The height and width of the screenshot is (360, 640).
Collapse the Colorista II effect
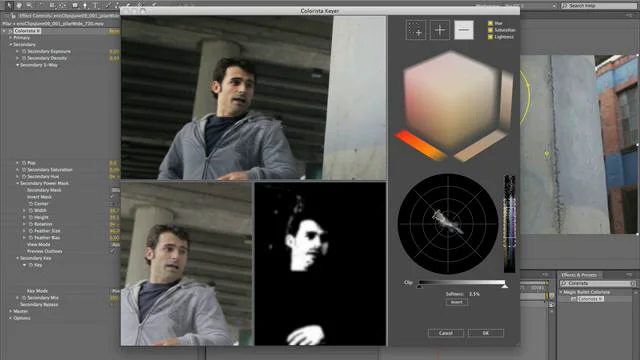tap(4, 31)
